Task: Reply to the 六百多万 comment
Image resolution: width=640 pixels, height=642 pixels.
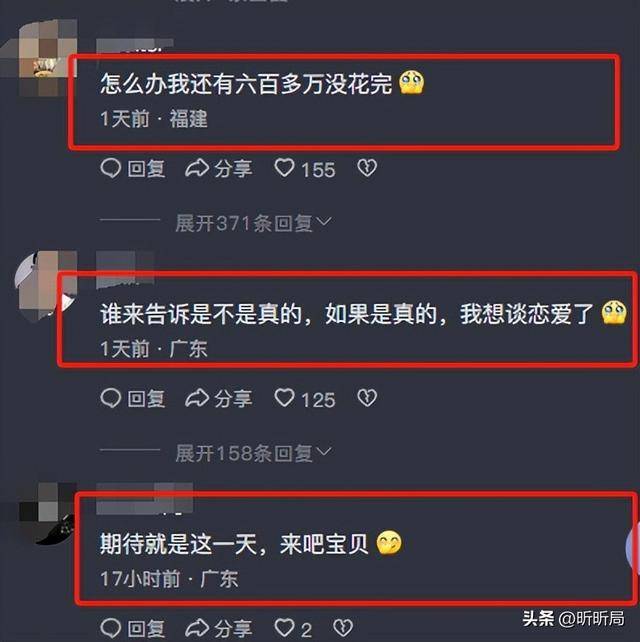Action: coord(133,169)
